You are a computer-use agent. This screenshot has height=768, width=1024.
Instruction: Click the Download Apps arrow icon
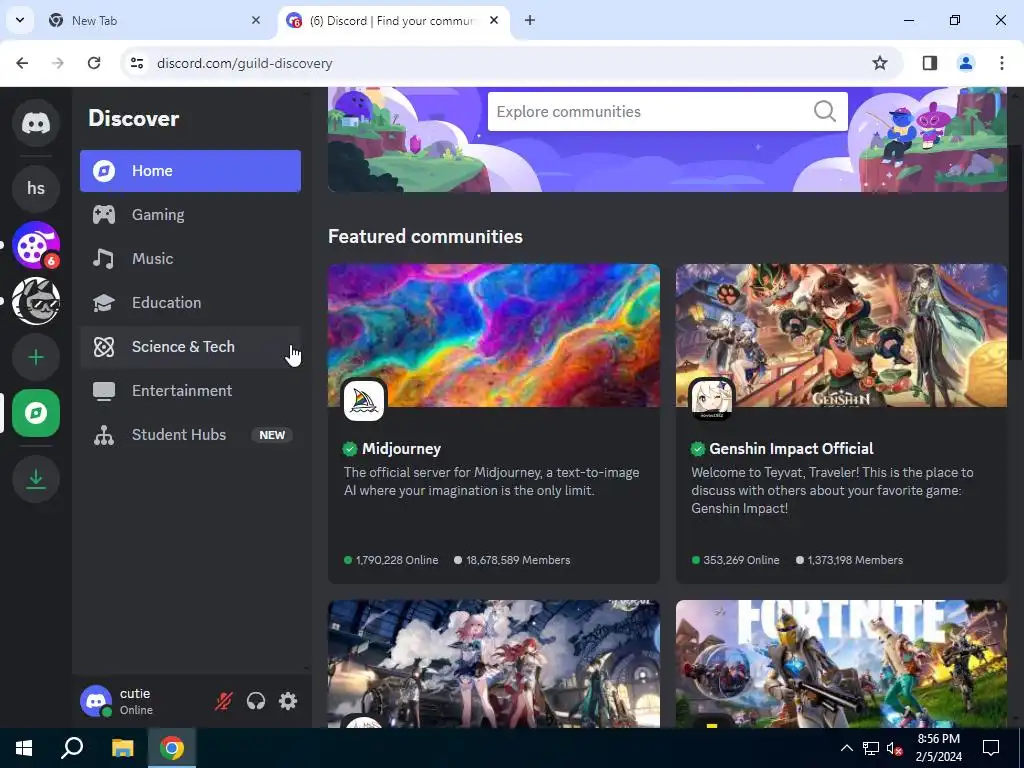[36, 479]
